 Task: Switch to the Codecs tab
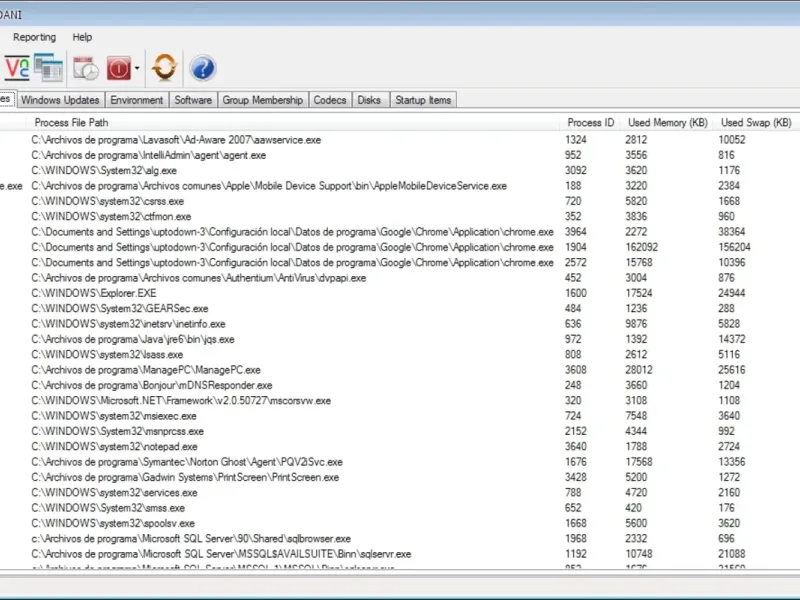(x=330, y=100)
